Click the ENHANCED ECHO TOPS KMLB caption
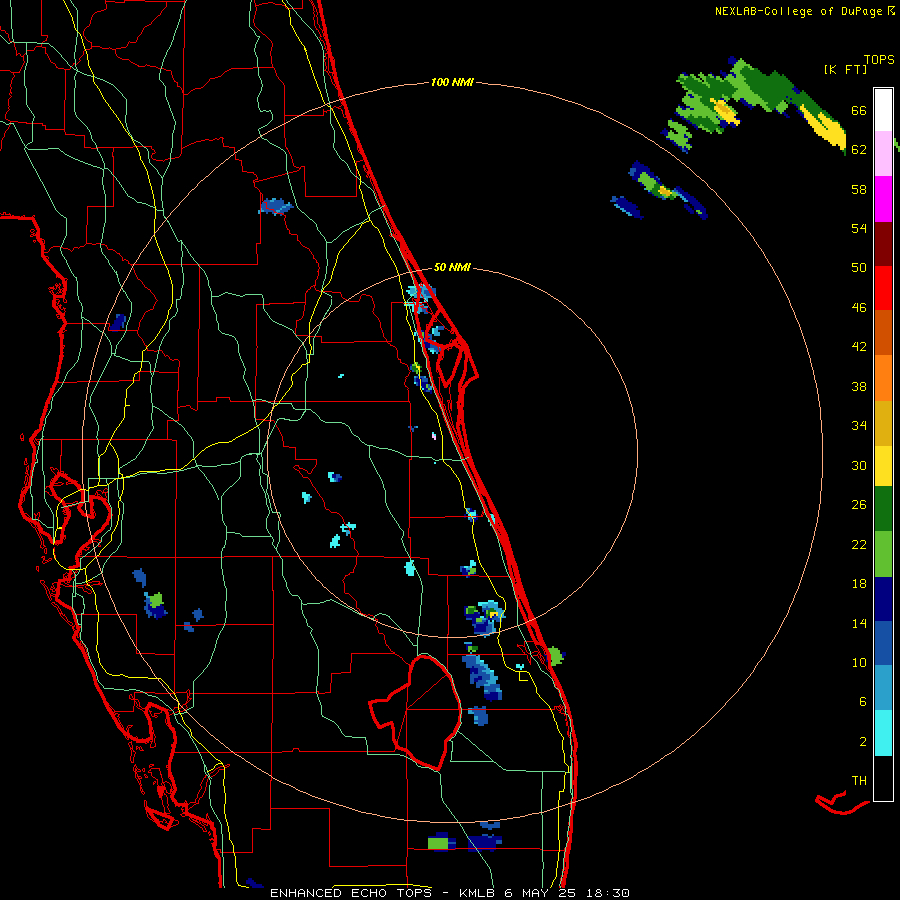The width and height of the screenshot is (900, 900). 449,893
